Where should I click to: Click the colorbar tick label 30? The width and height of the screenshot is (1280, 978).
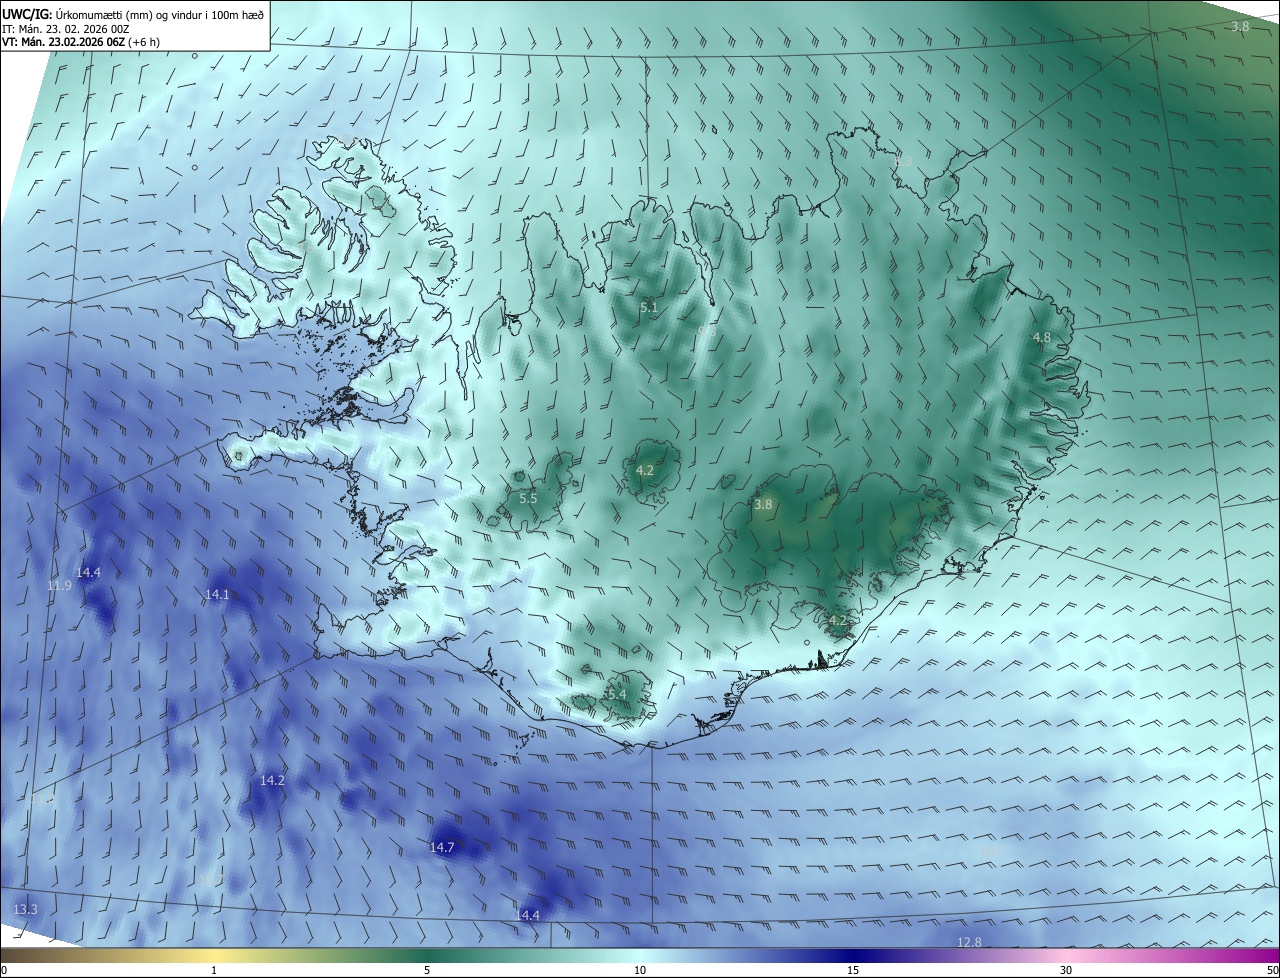1066,970
